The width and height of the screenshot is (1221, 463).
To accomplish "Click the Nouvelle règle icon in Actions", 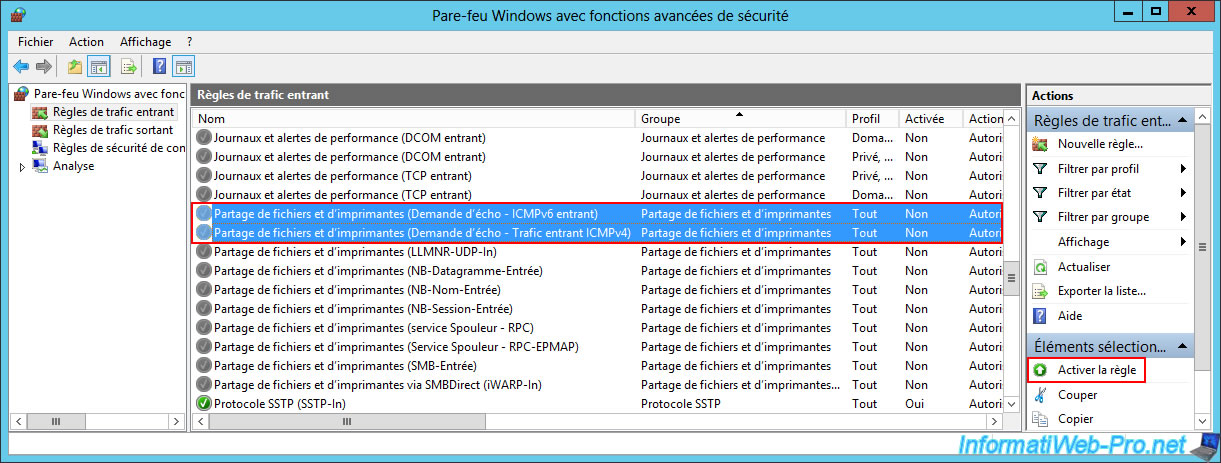I will click(x=1040, y=144).
